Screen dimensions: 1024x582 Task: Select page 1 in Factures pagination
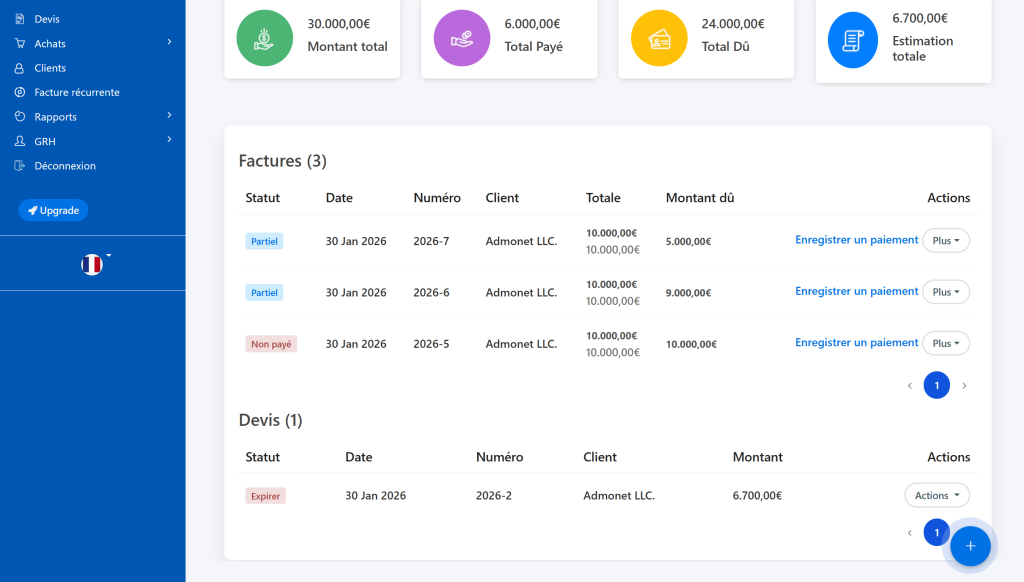pos(936,385)
